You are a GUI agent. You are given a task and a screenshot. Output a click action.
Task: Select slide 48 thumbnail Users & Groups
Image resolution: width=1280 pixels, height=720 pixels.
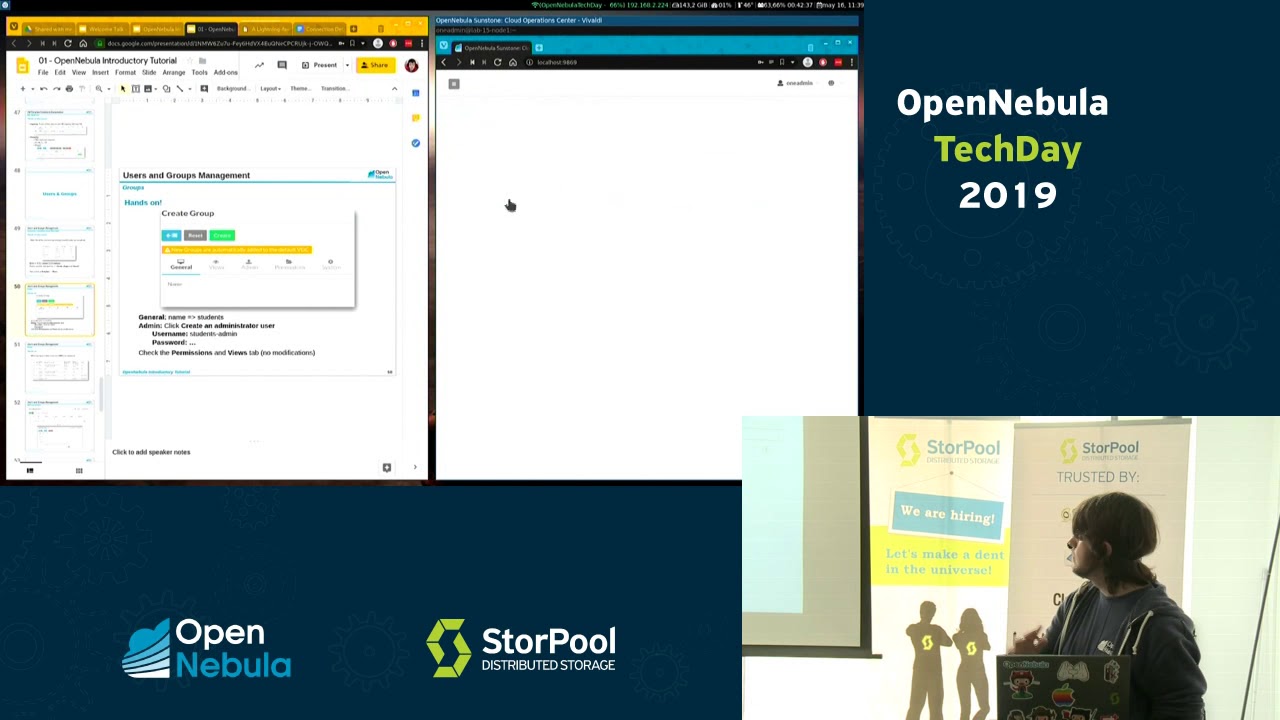click(x=60, y=193)
